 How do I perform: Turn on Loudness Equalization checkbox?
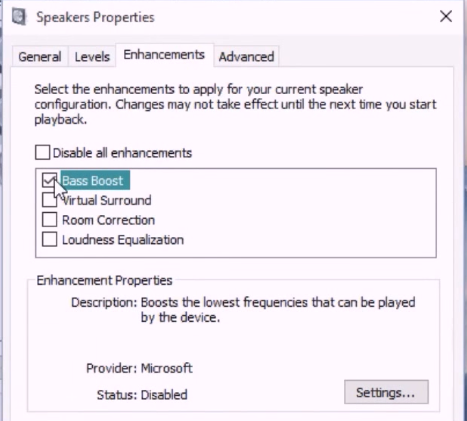pos(49,240)
